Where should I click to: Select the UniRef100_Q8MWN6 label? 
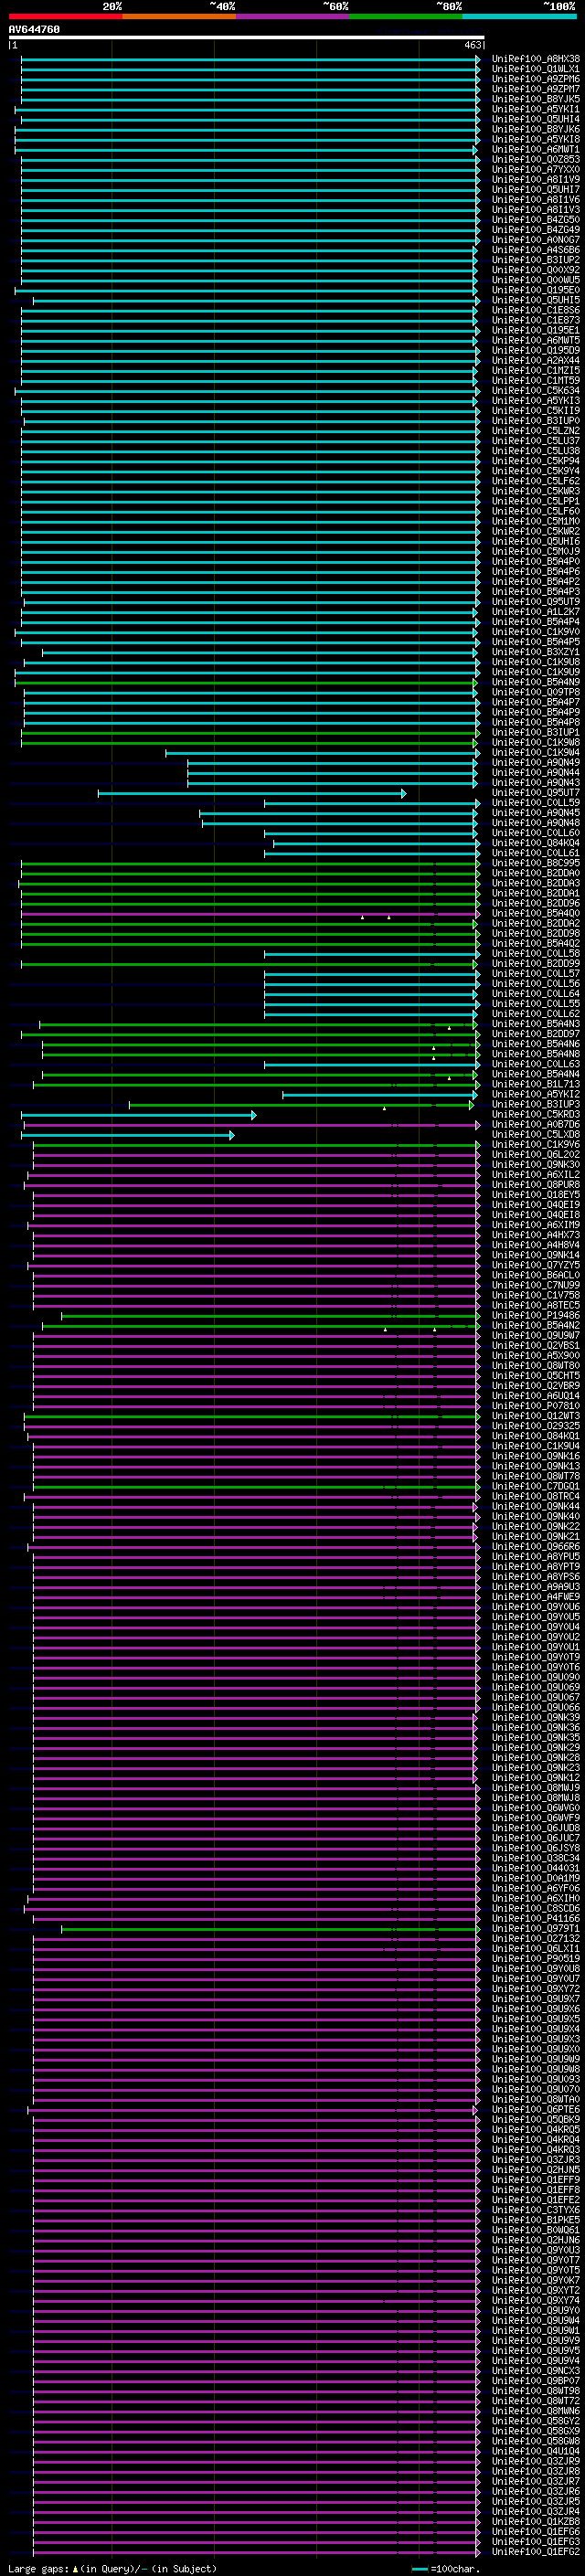click(x=536, y=2411)
